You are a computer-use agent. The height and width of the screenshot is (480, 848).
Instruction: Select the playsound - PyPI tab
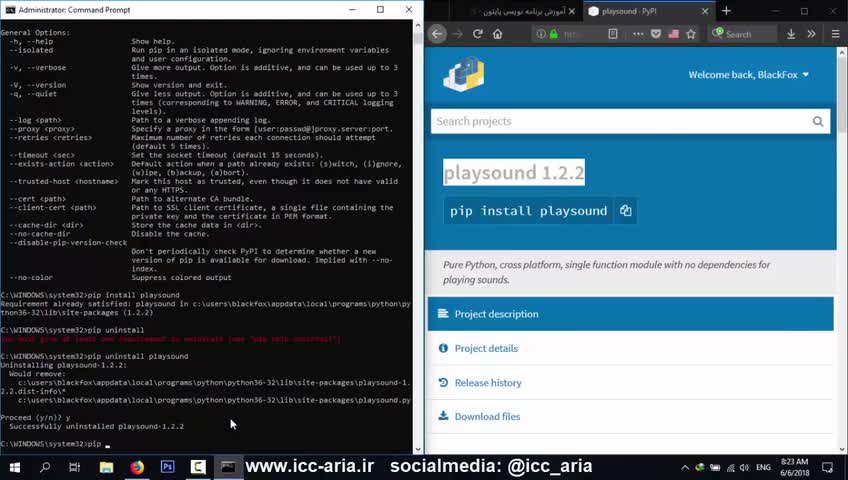(x=648, y=11)
